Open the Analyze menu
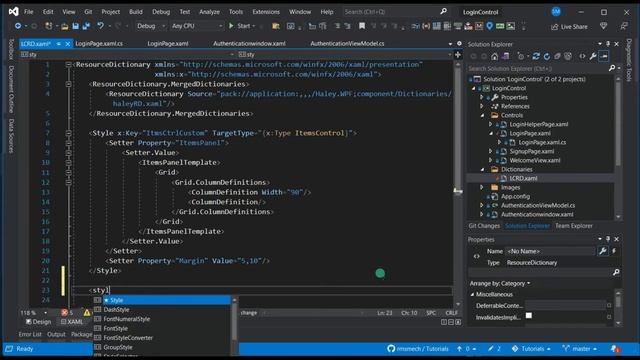Viewport: 640px width, 360px height. click(x=209, y=12)
